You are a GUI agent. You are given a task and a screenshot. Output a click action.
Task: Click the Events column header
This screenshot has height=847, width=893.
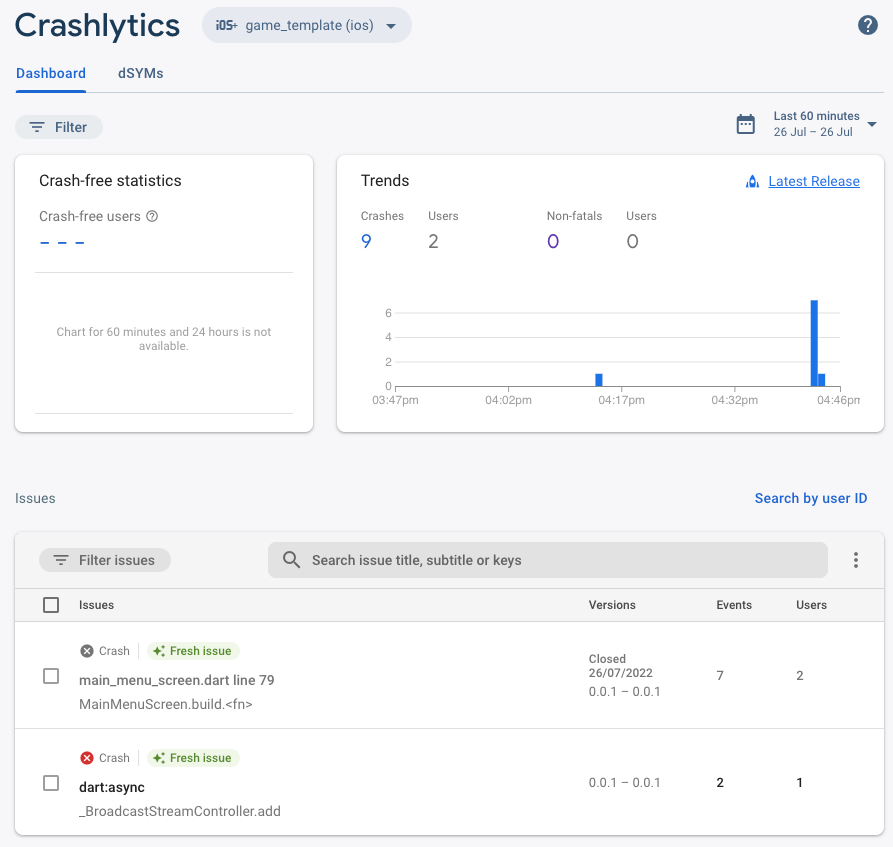click(734, 605)
